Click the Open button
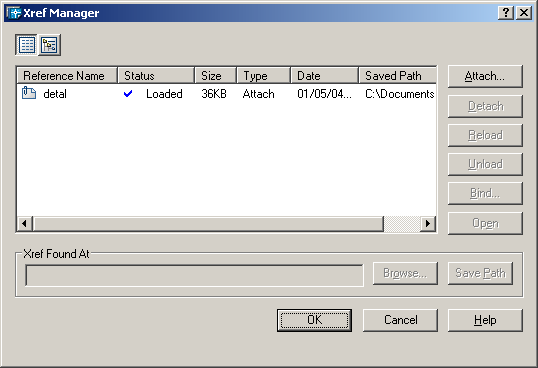The image size is (538, 368). (x=485, y=223)
